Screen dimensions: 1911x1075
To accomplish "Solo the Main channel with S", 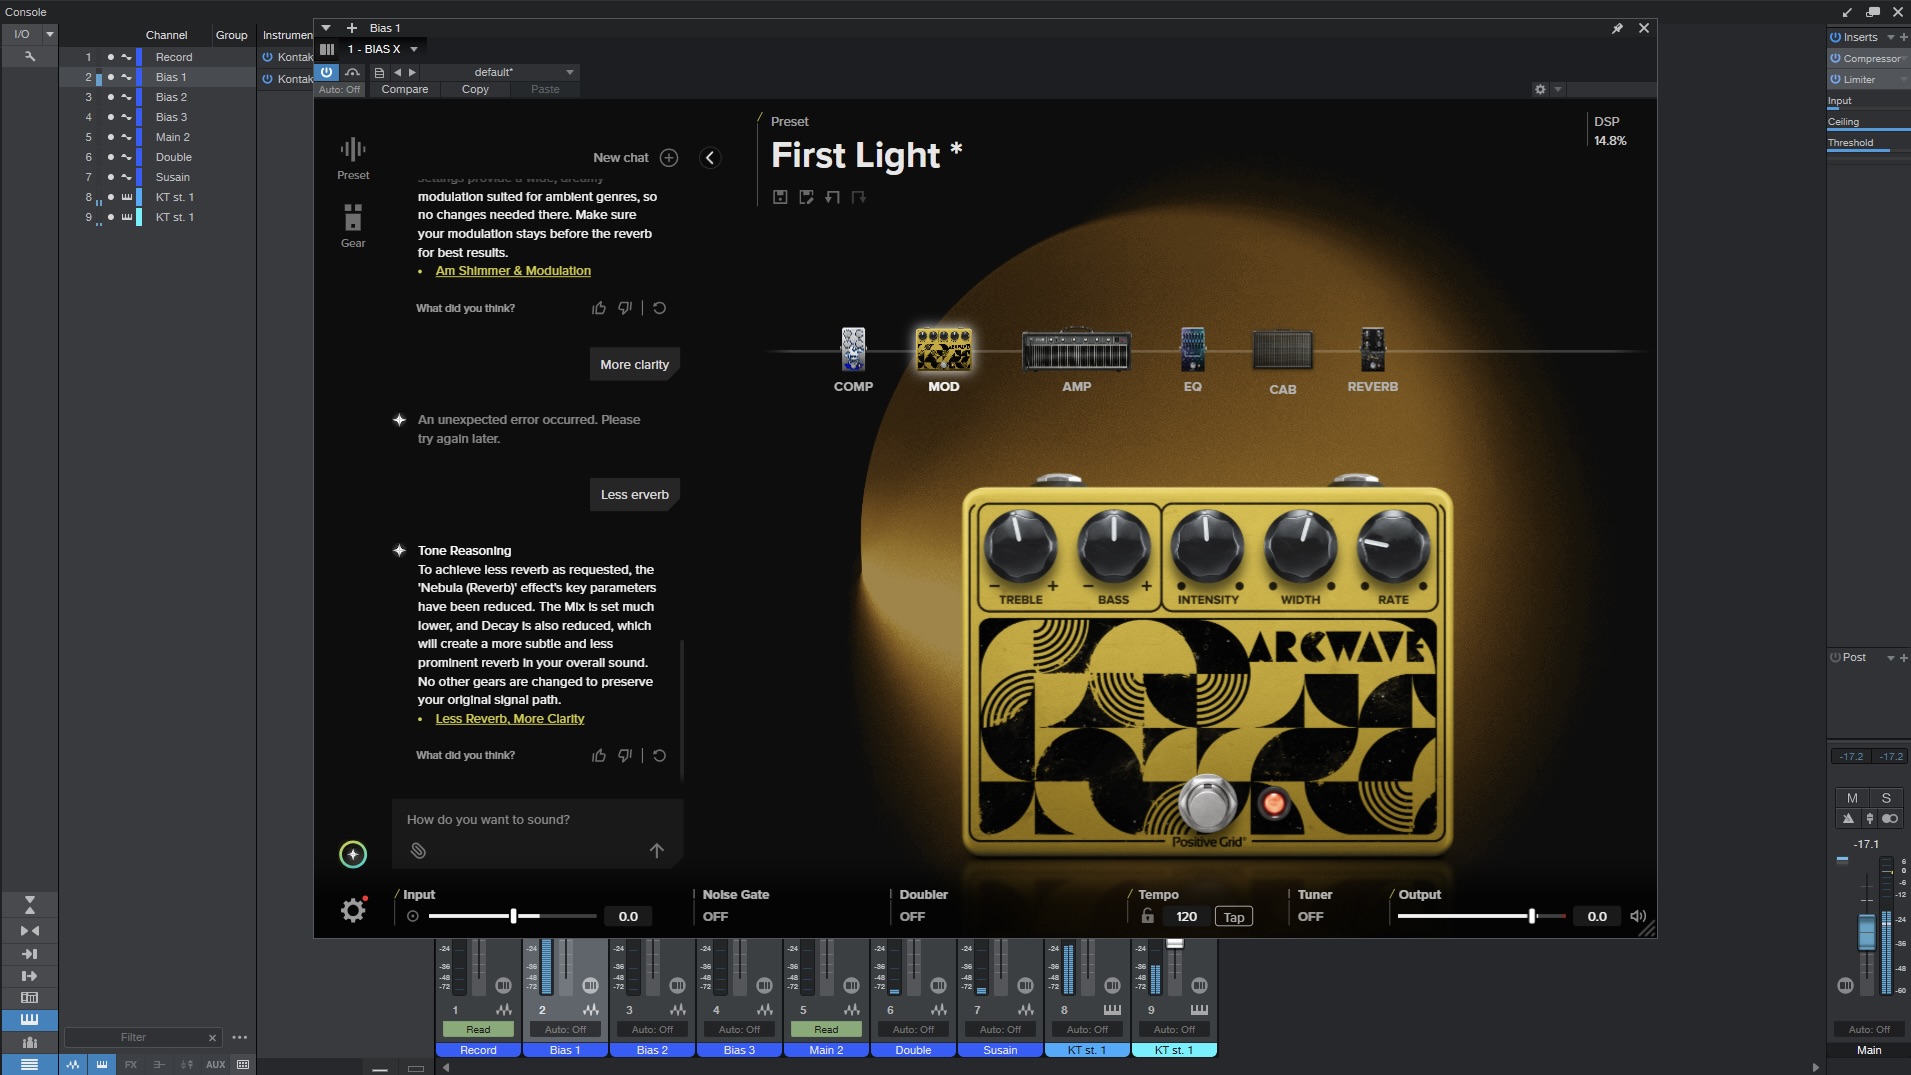I will click(1886, 798).
